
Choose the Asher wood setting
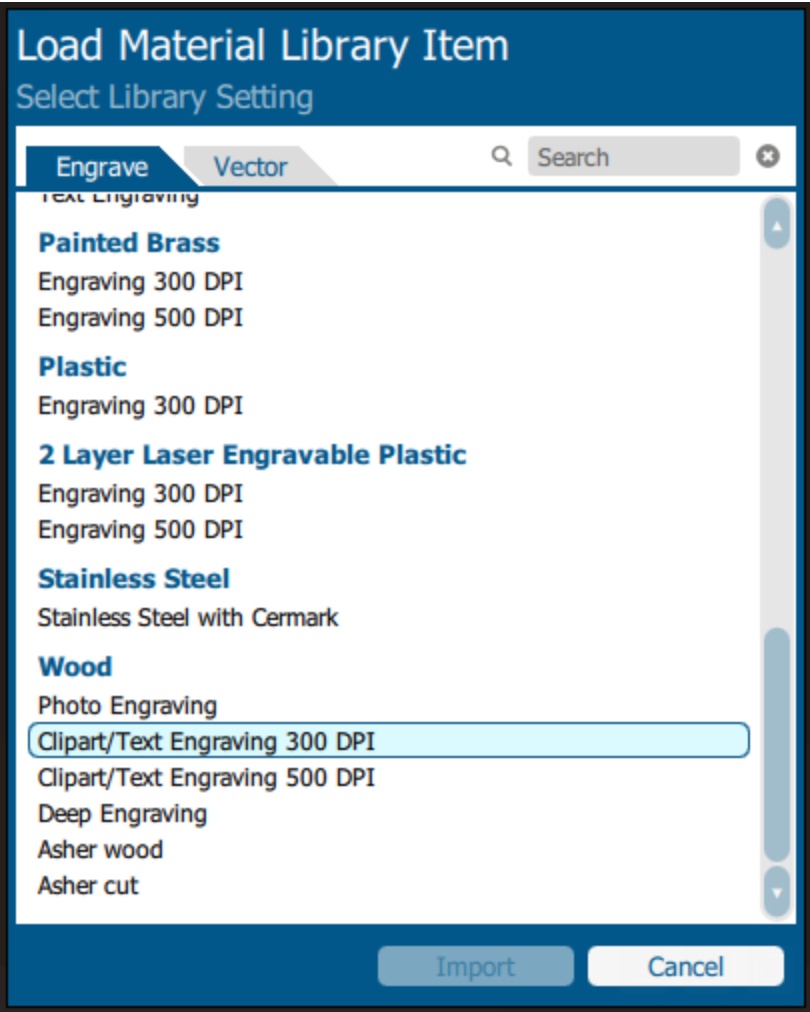(x=100, y=850)
